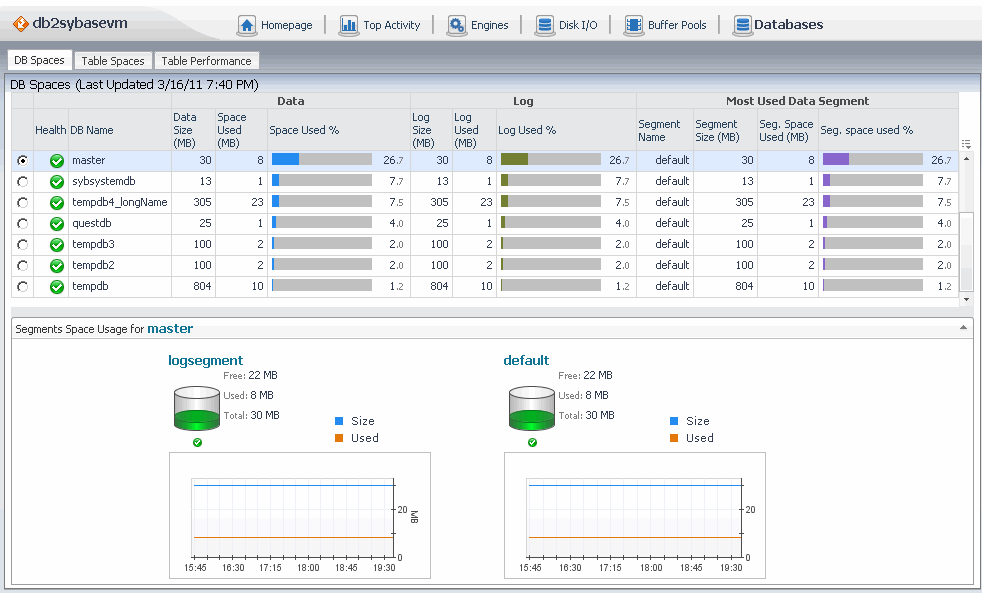Click the Buffer Pools icon

click(x=633, y=25)
